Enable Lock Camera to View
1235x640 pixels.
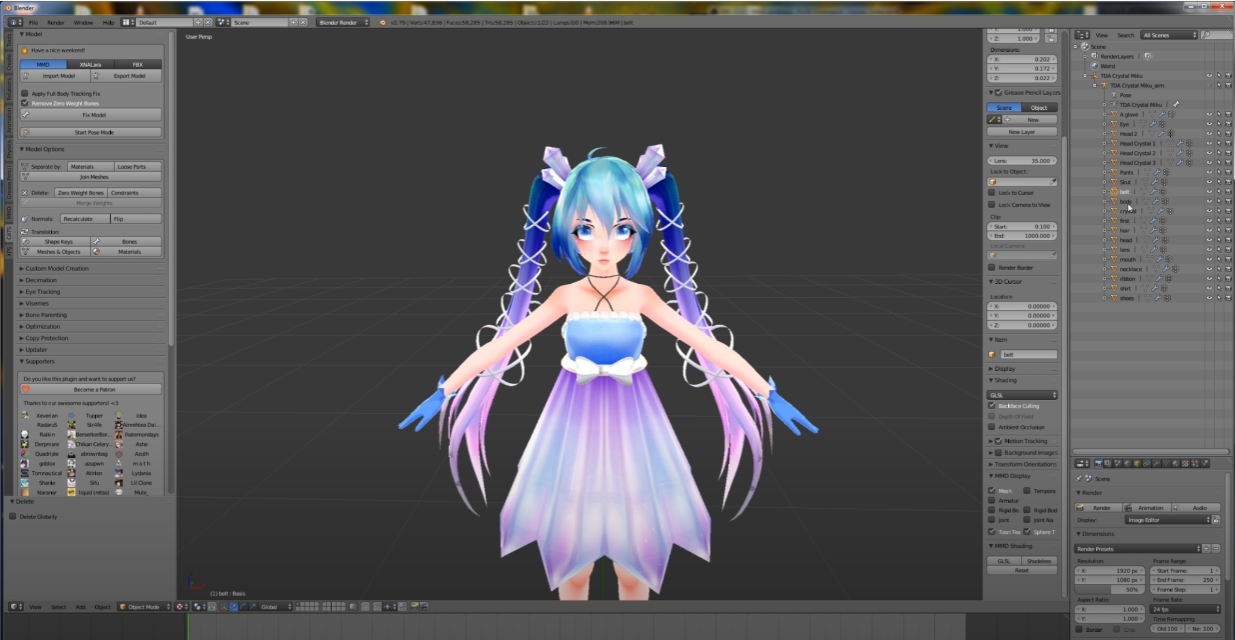[992, 204]
